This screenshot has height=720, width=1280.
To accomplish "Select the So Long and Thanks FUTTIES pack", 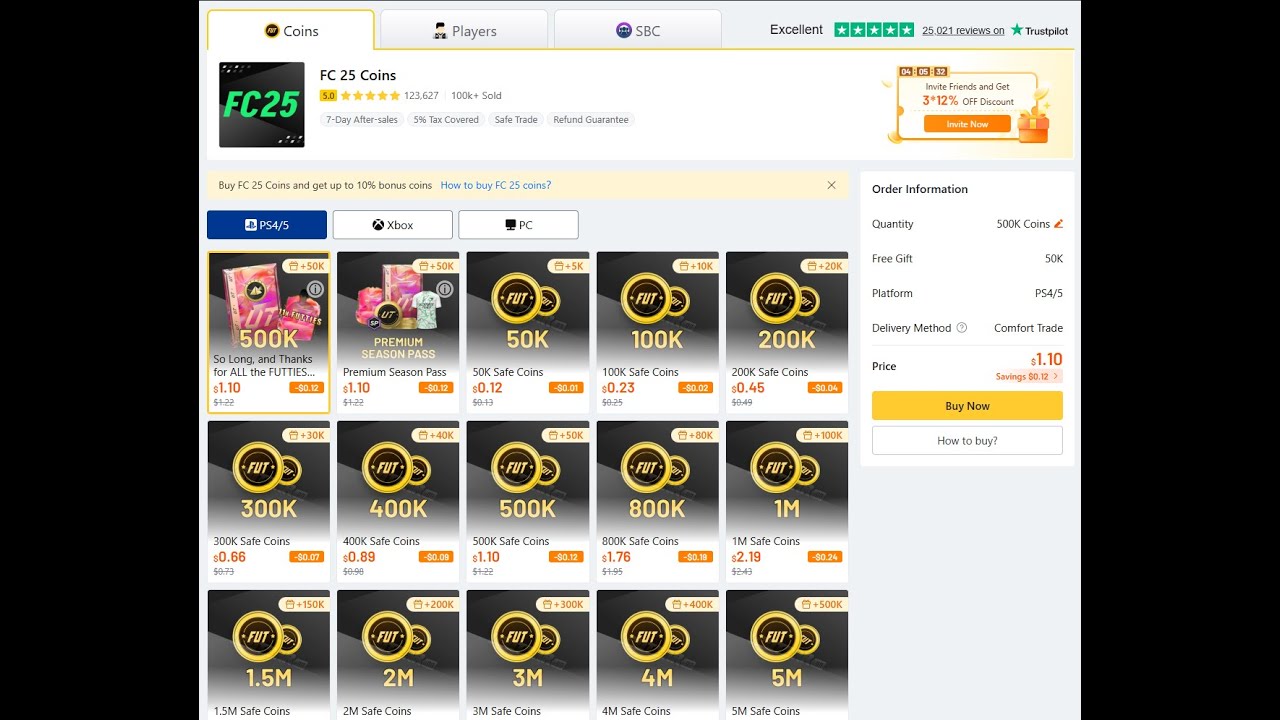I will point(268,332).
